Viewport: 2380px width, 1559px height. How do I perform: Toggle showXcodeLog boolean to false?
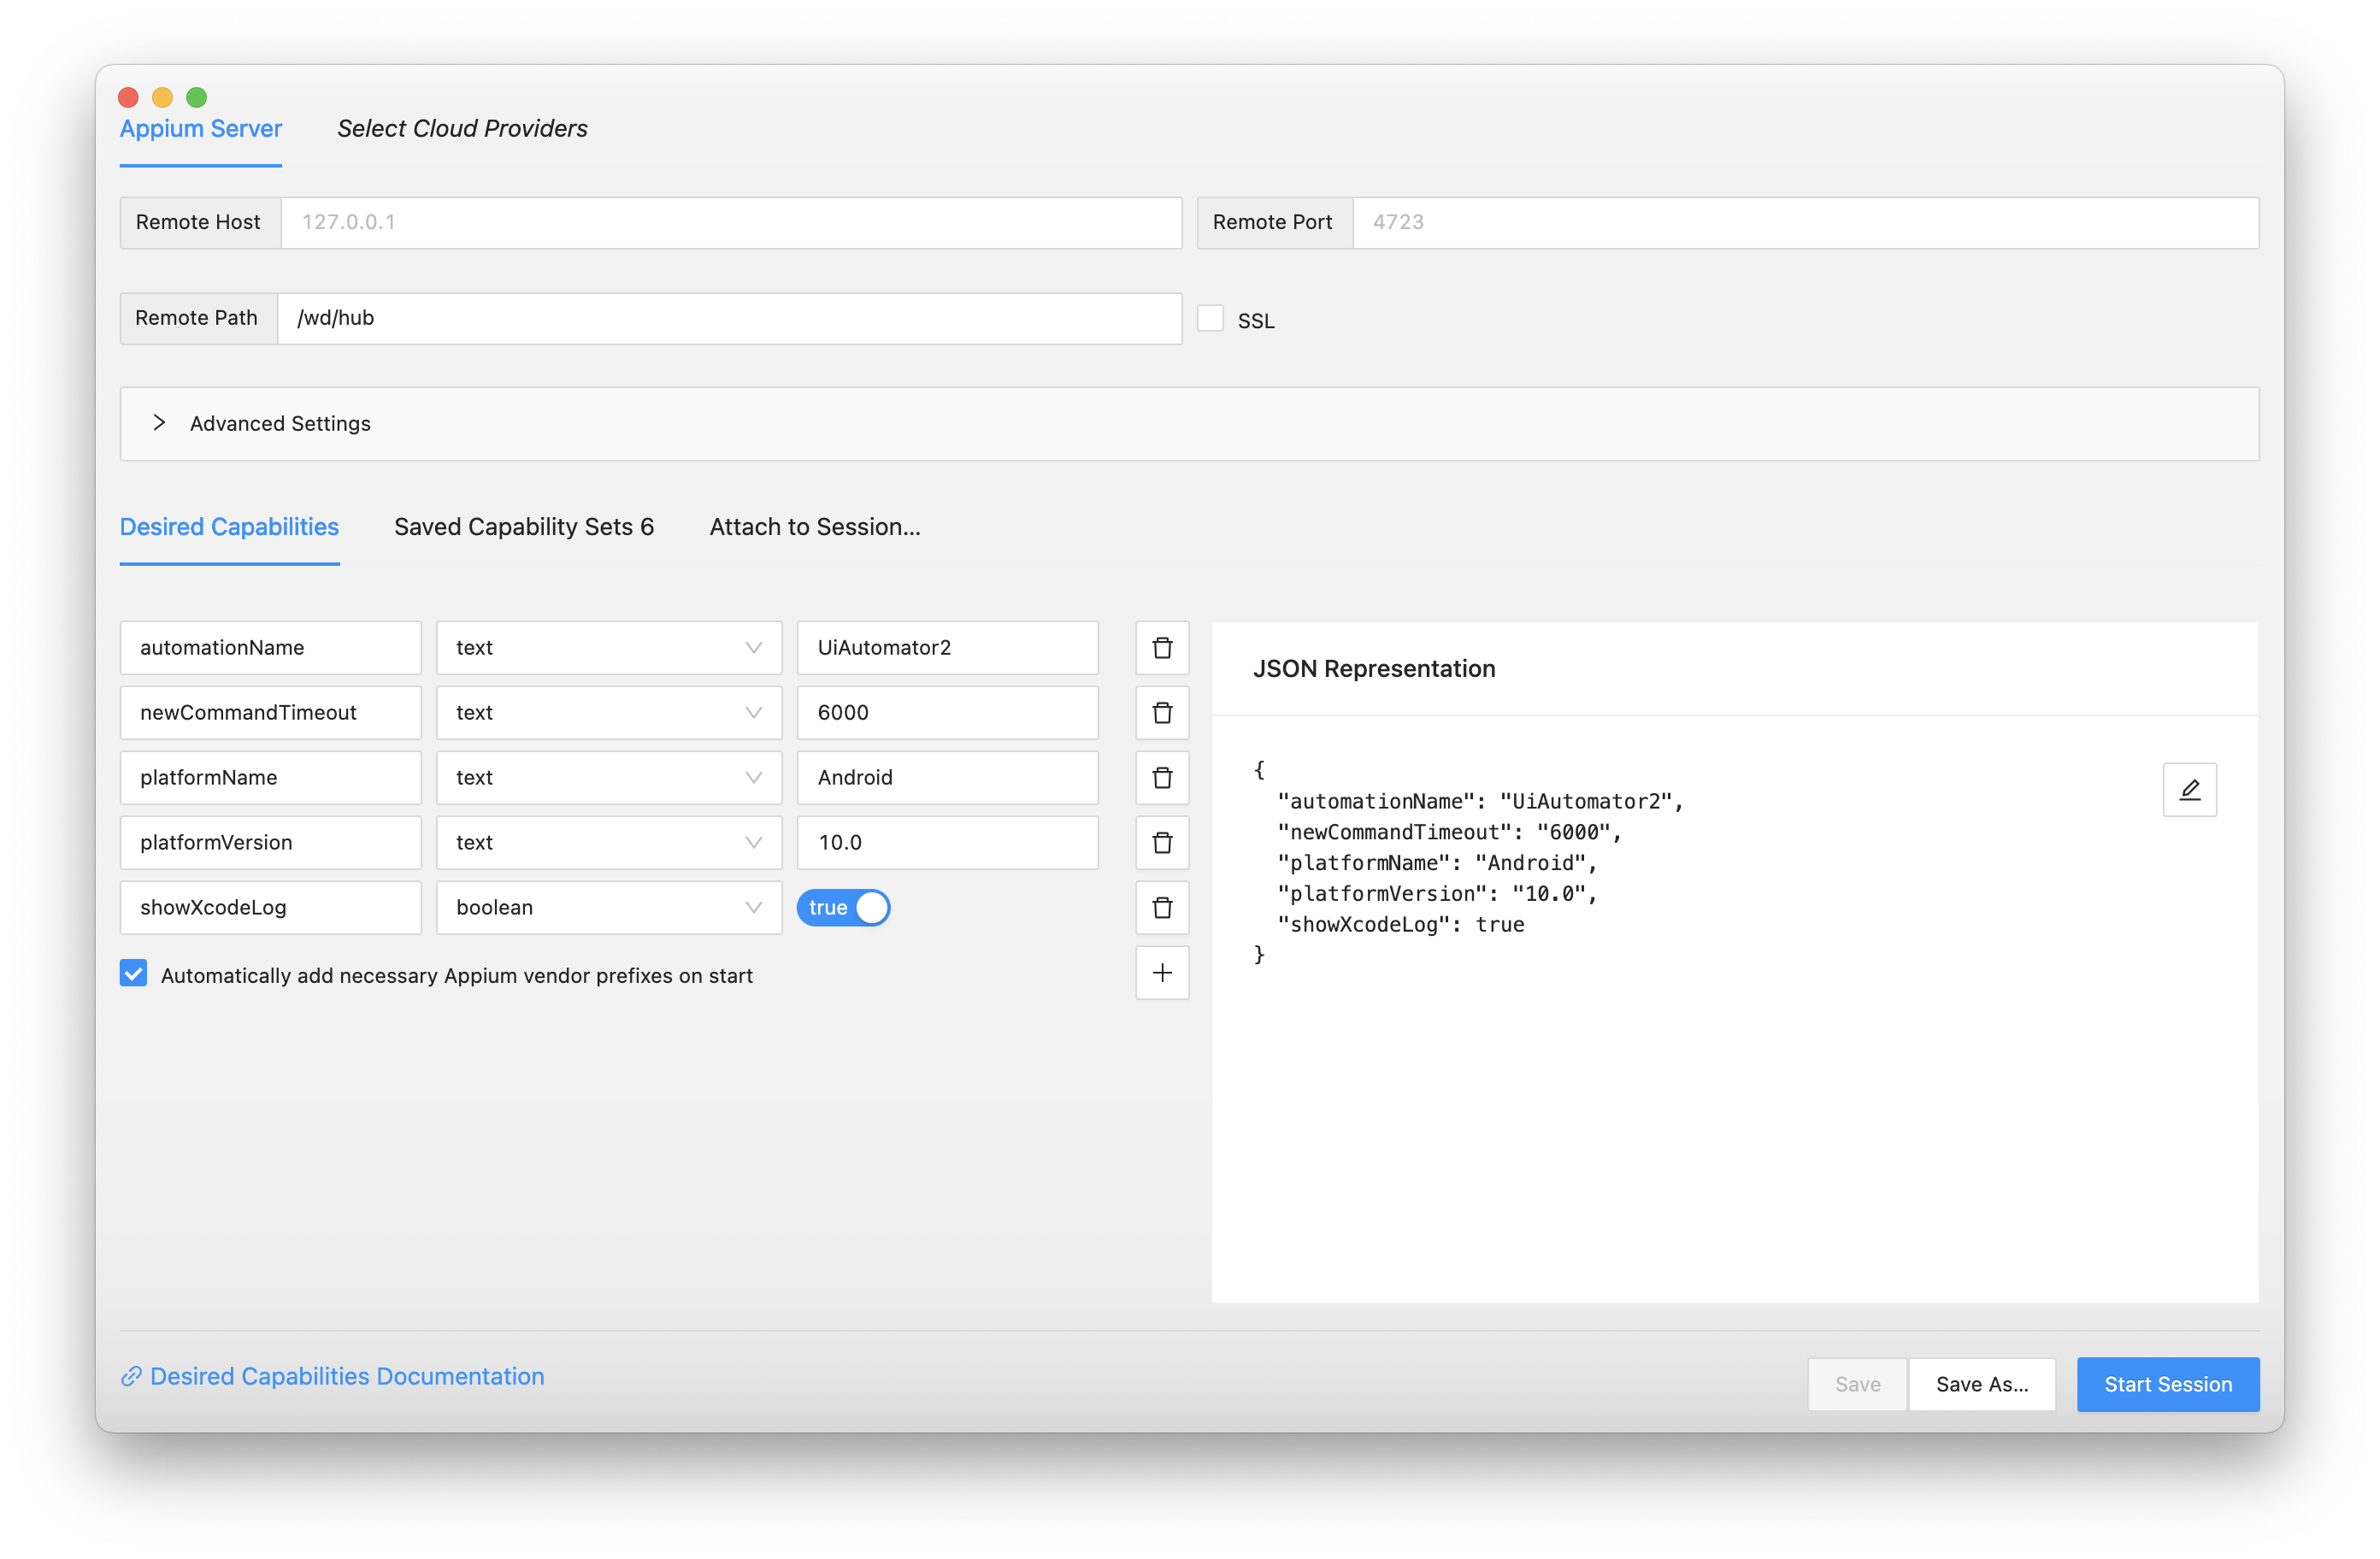pos(847,907)
